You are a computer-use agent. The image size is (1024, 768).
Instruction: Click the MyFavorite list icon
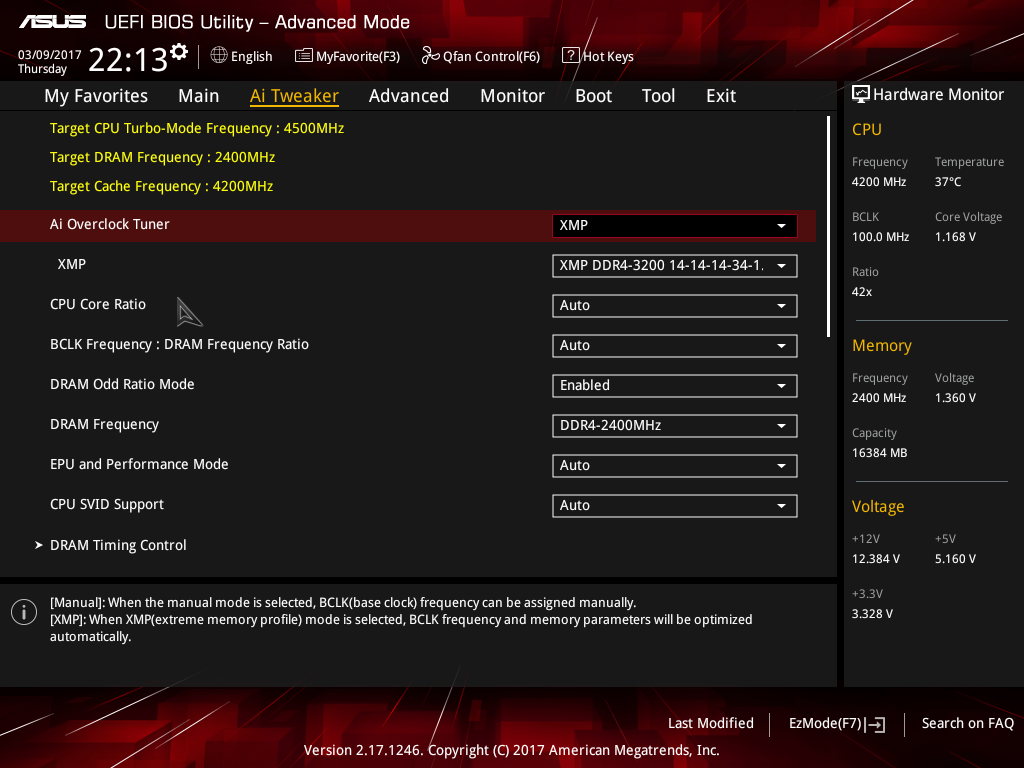pyautogui.click(x=304, y=56)
